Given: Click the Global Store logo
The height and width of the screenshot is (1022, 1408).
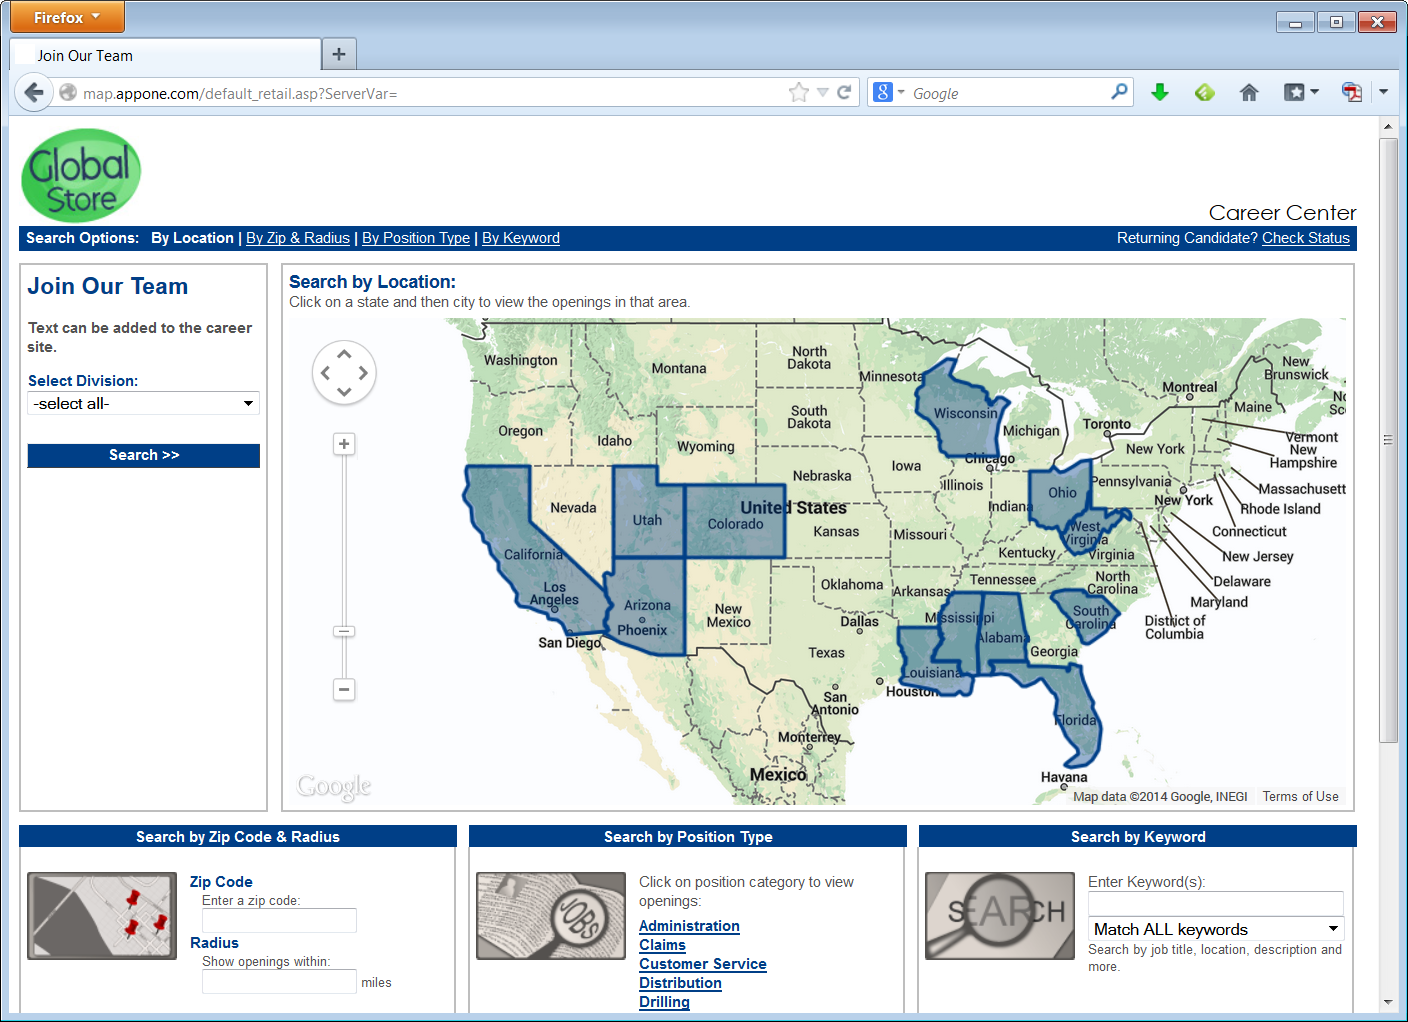Looking at the screenshot, I should click(x=81, y=175).
